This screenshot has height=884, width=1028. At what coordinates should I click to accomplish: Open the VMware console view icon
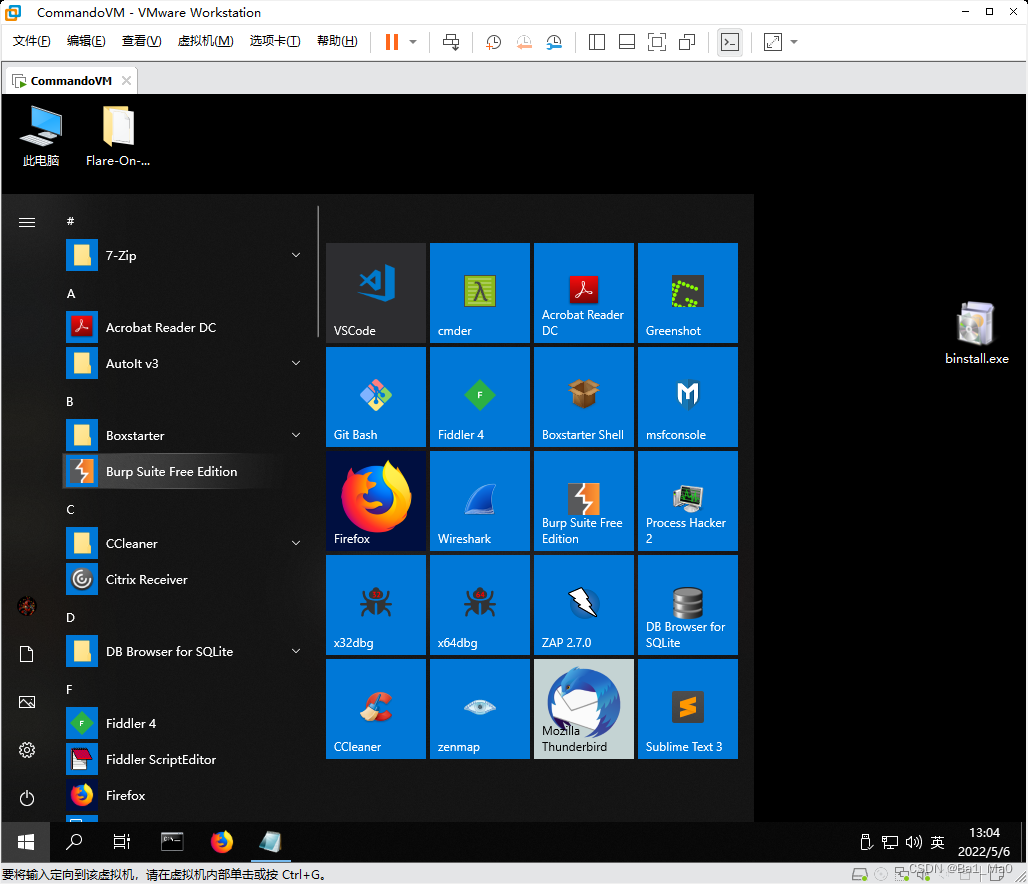[730, 42]
